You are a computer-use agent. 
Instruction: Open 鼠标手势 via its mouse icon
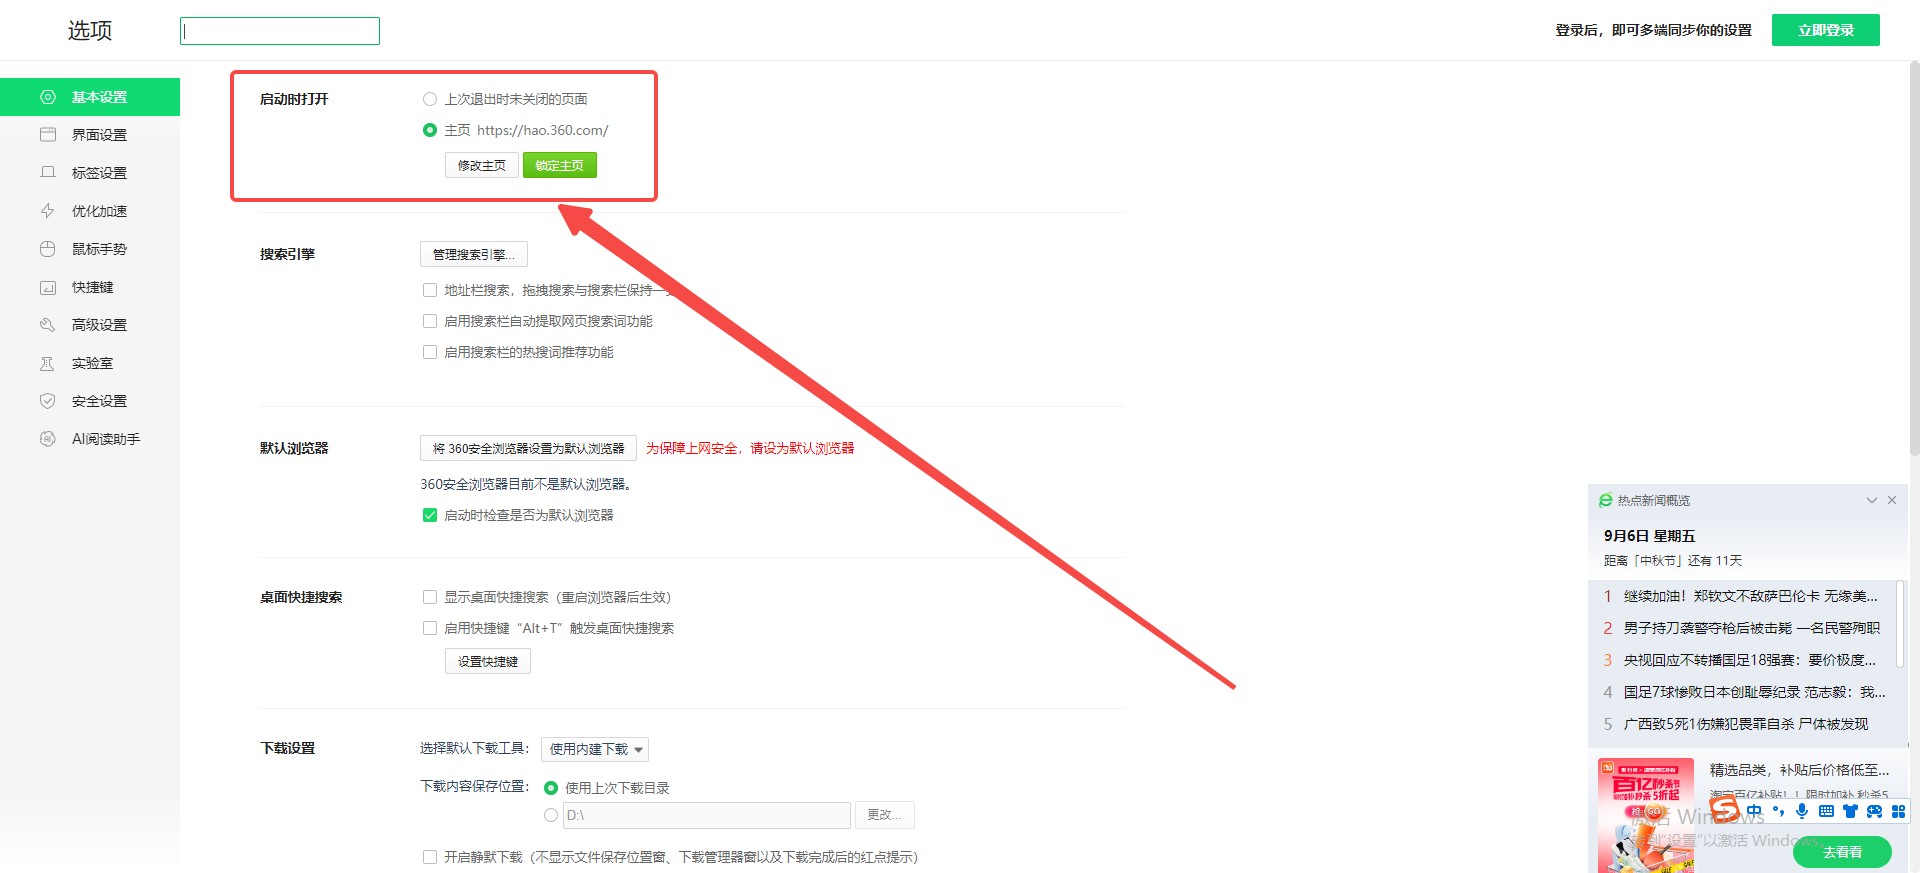pyautogui.click(x=47, y=249)
